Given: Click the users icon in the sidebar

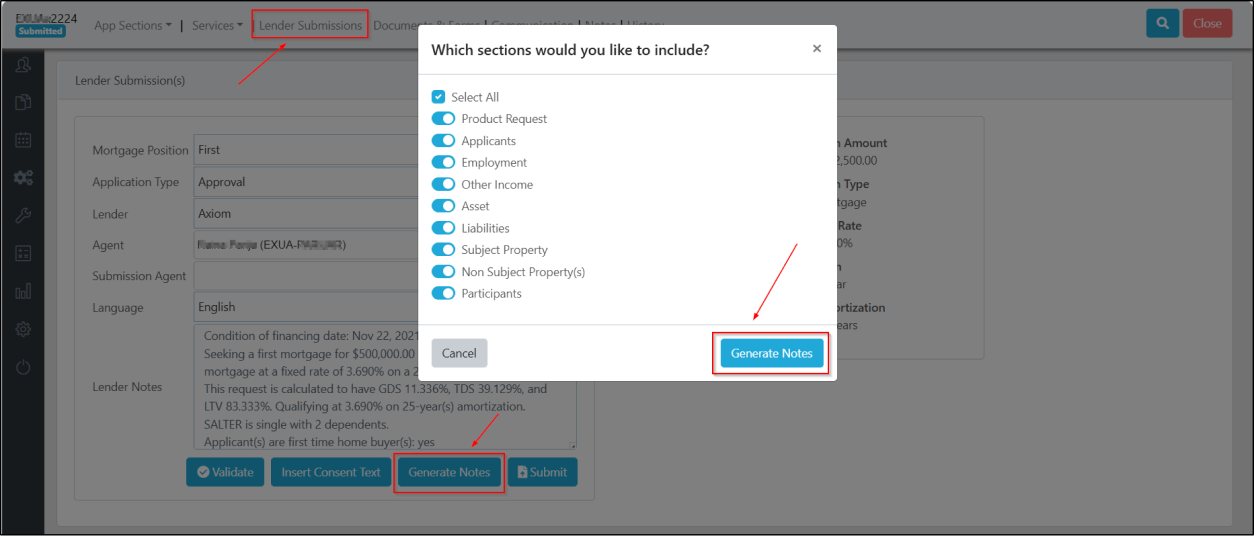Looking at the screenshot, I should [x=23, y=66].
